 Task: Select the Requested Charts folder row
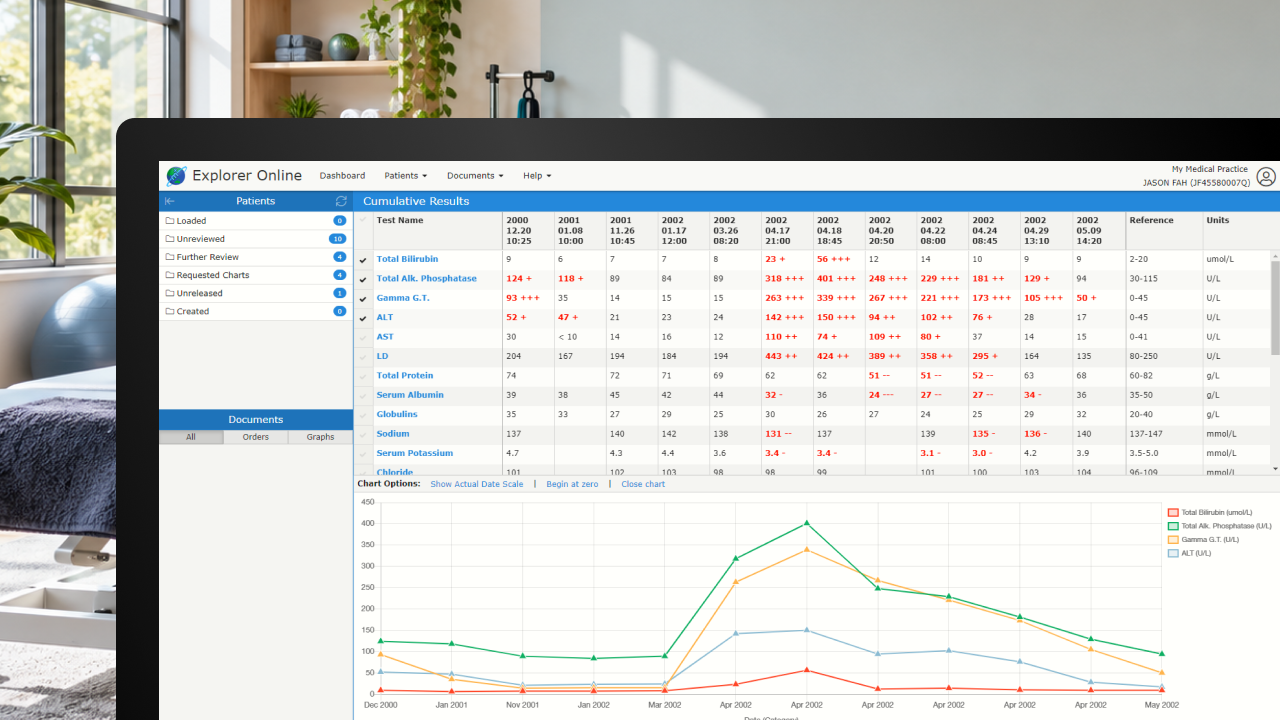(256, 275)
